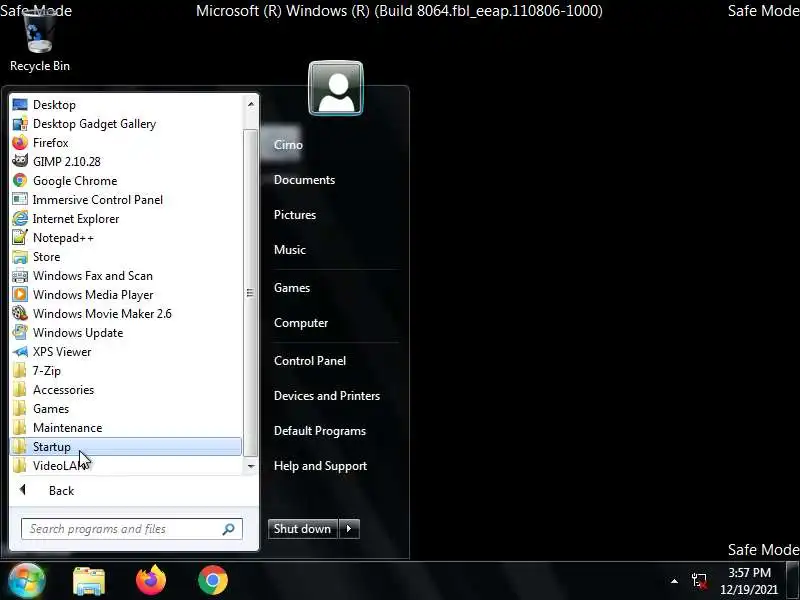Click programs list scrollbar down arrow

click(251, 466)
